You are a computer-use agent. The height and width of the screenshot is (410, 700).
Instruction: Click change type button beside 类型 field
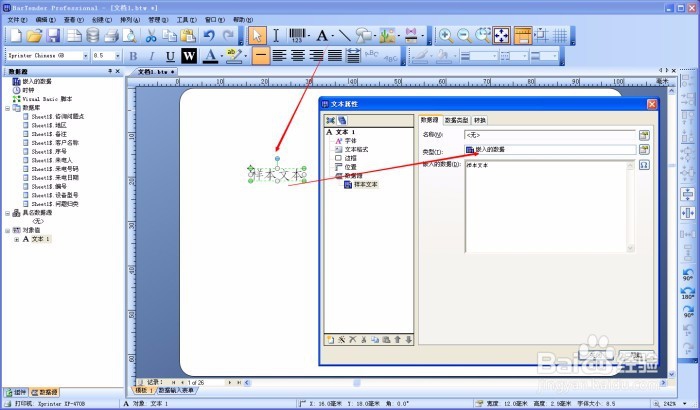point(644,150)
